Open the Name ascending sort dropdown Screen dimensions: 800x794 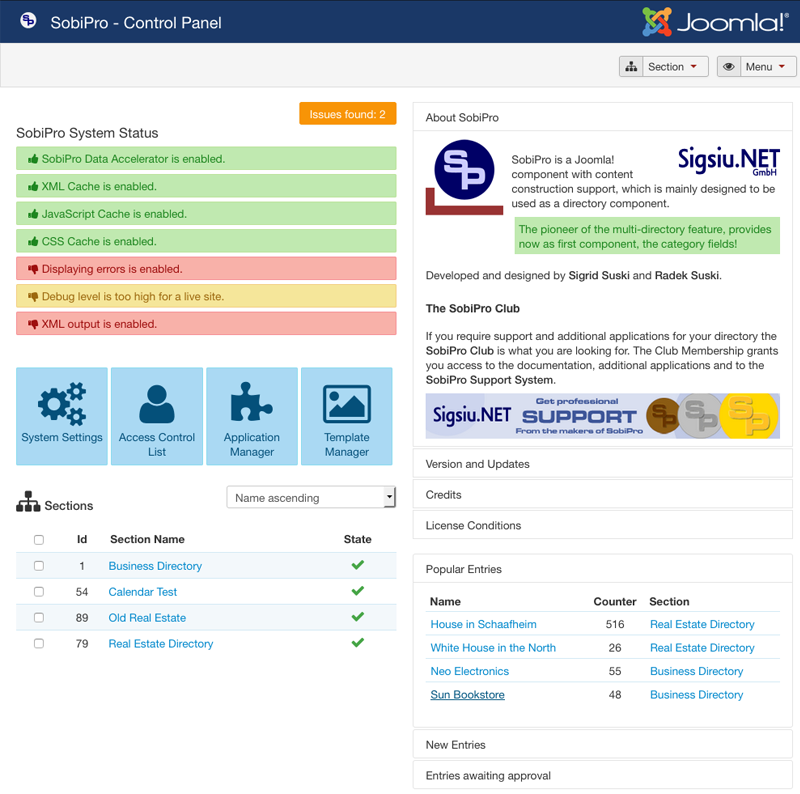(x=311, y=498)
